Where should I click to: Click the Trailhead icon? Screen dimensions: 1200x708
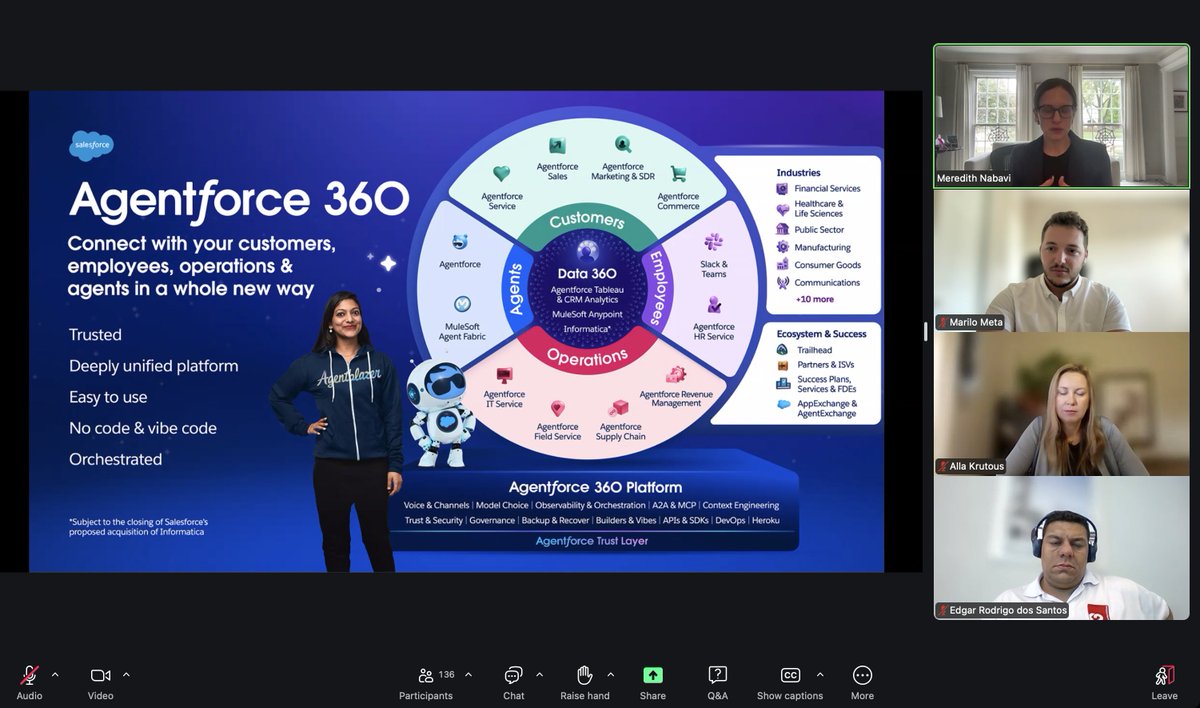pyautogui.click(x=784, y=350)
